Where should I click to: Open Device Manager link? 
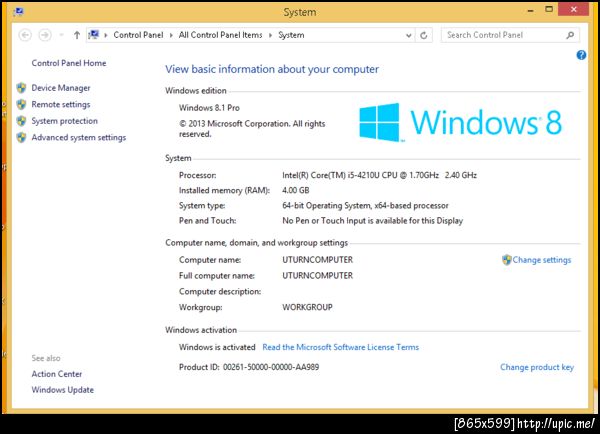[x=61, y=88]
